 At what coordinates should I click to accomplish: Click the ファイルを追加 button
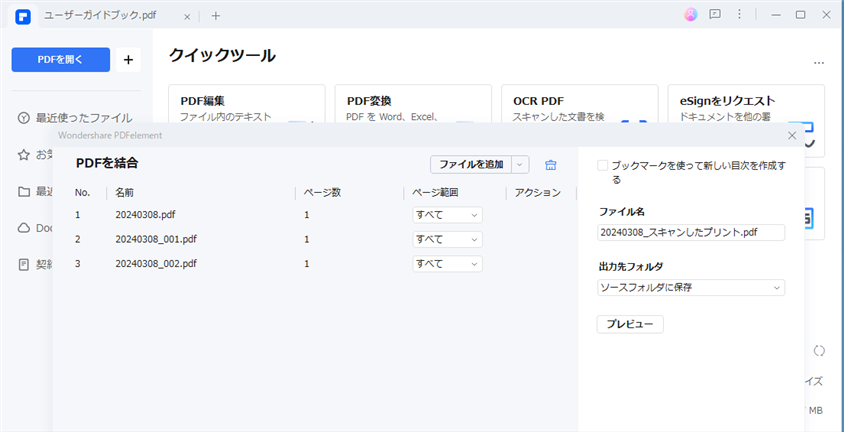471,164
